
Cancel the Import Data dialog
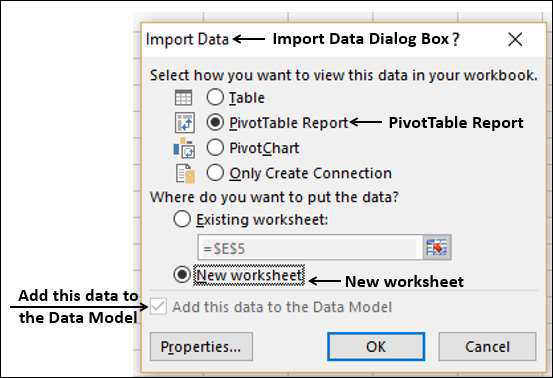[487, 347]
